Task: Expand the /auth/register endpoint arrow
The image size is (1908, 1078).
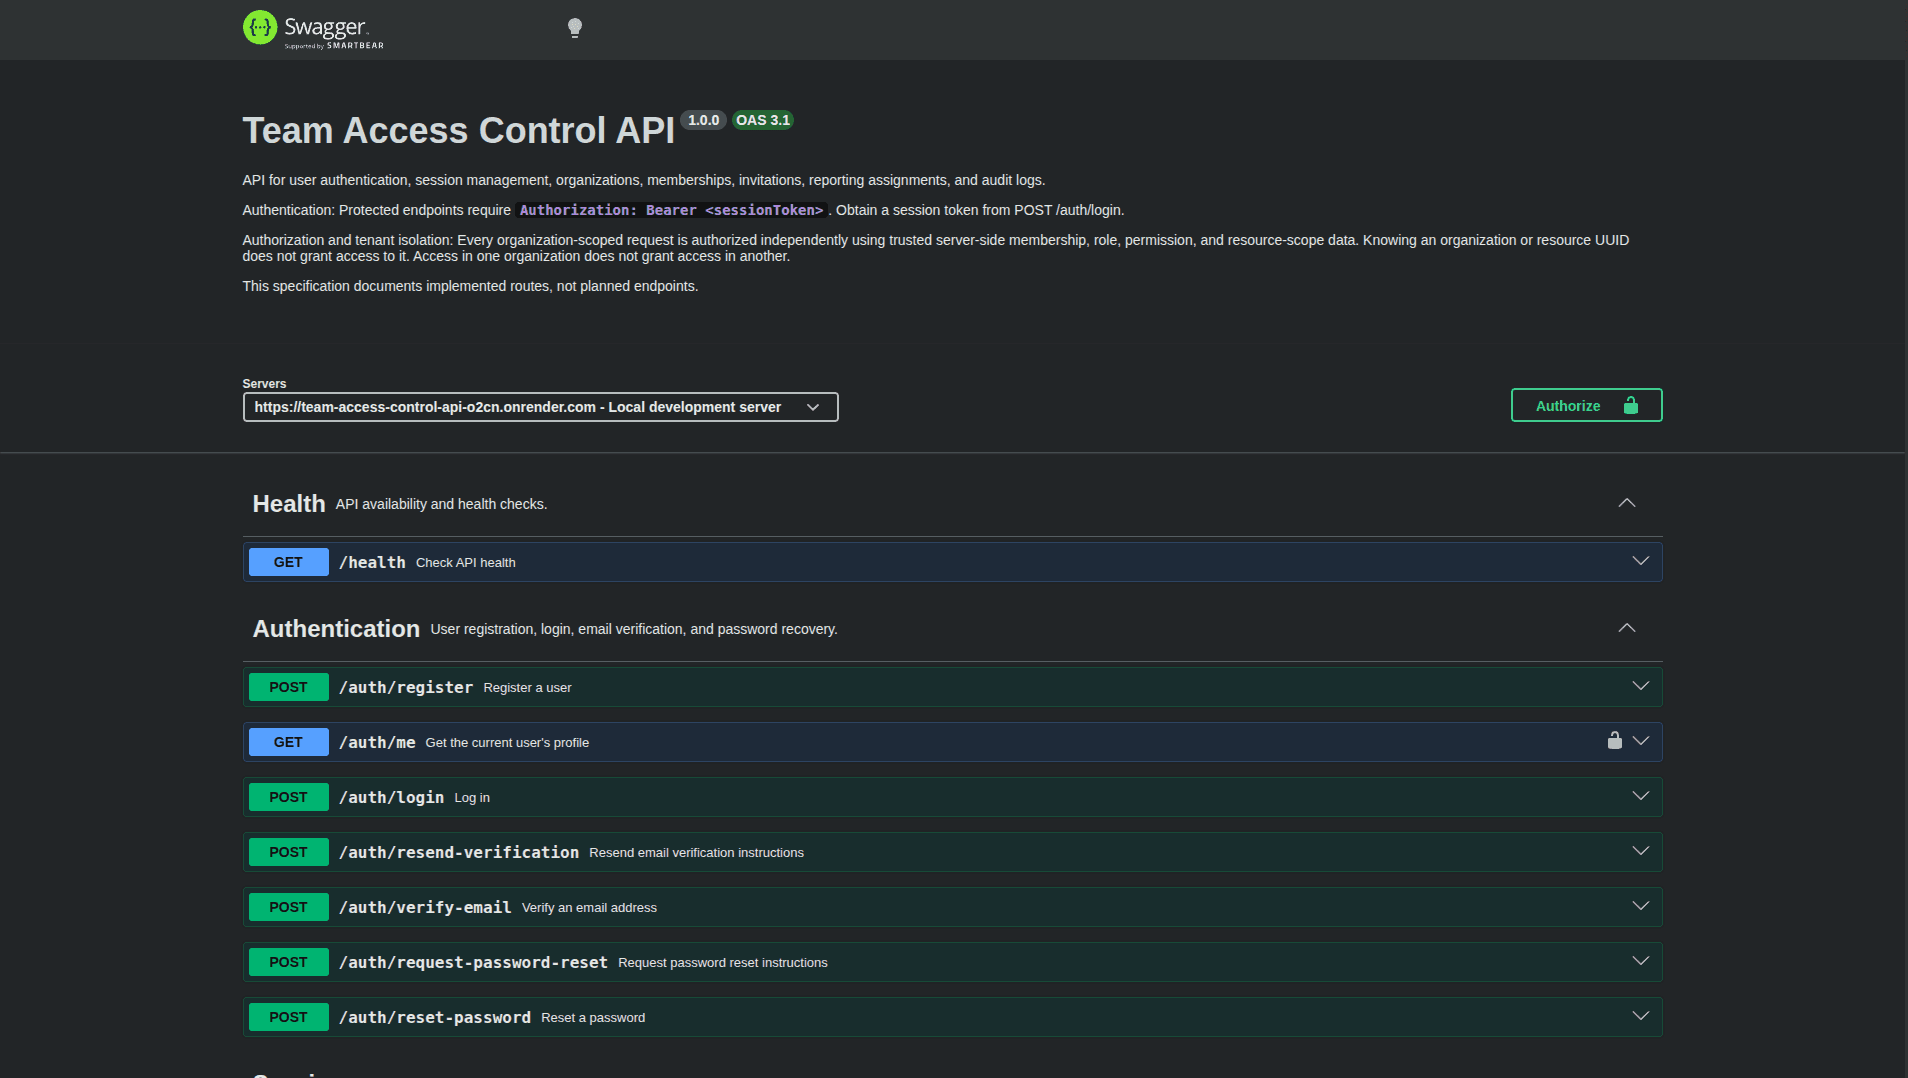Action: [x=1641, y=686]
